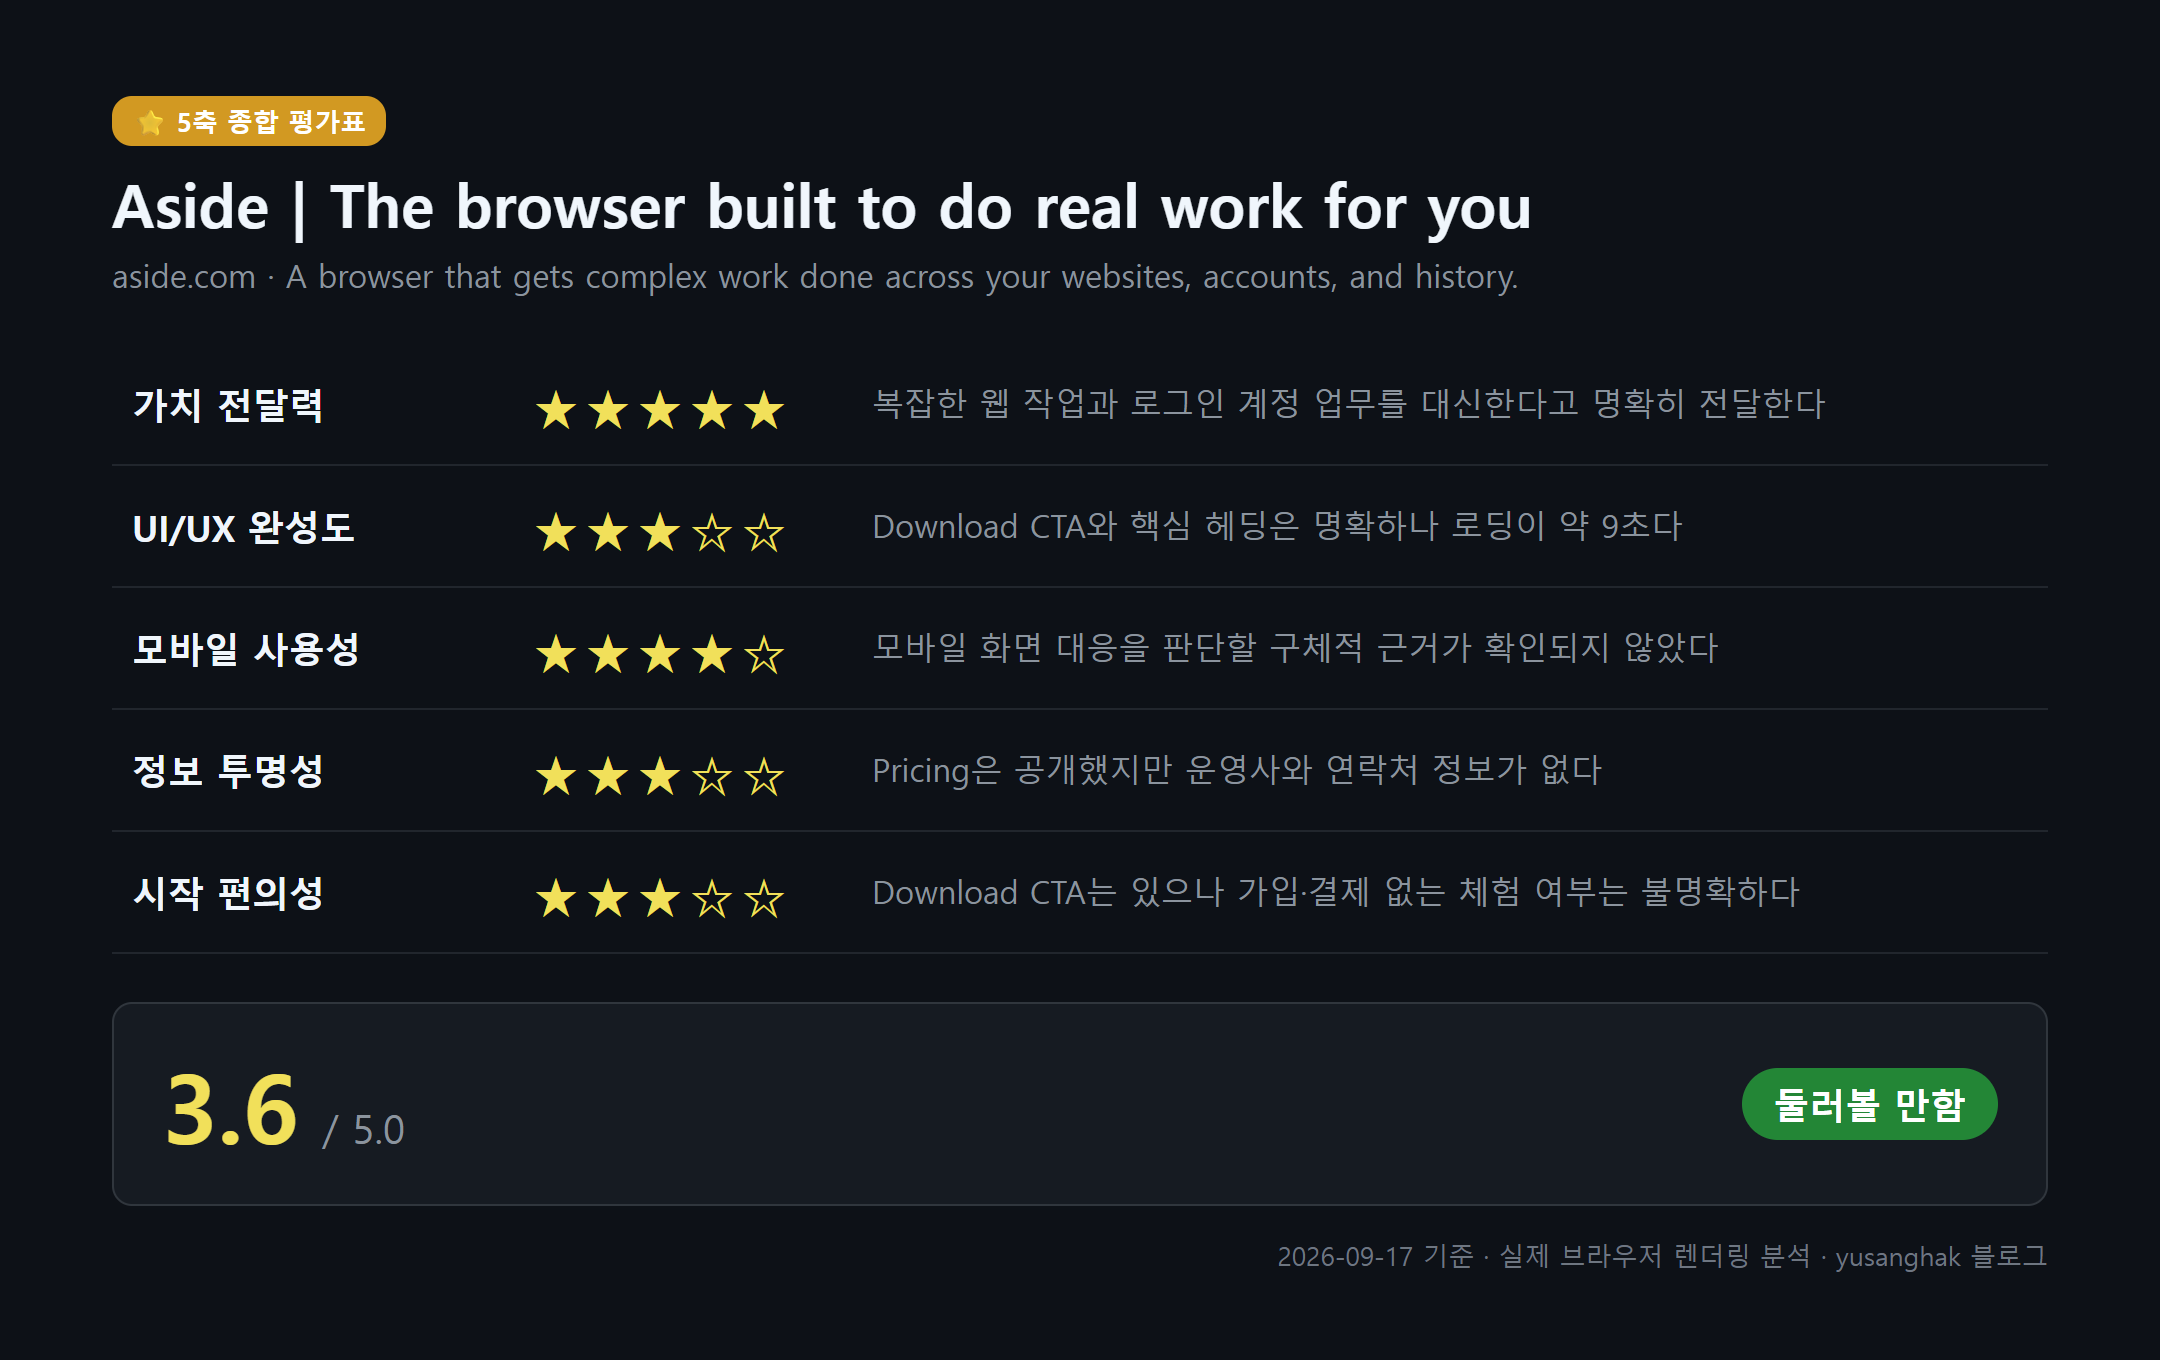The height and width of the screenshot is (1360, 2160).
Task: Click the 둘러볼 만함 green badge
Action: click(1869, 1104)
